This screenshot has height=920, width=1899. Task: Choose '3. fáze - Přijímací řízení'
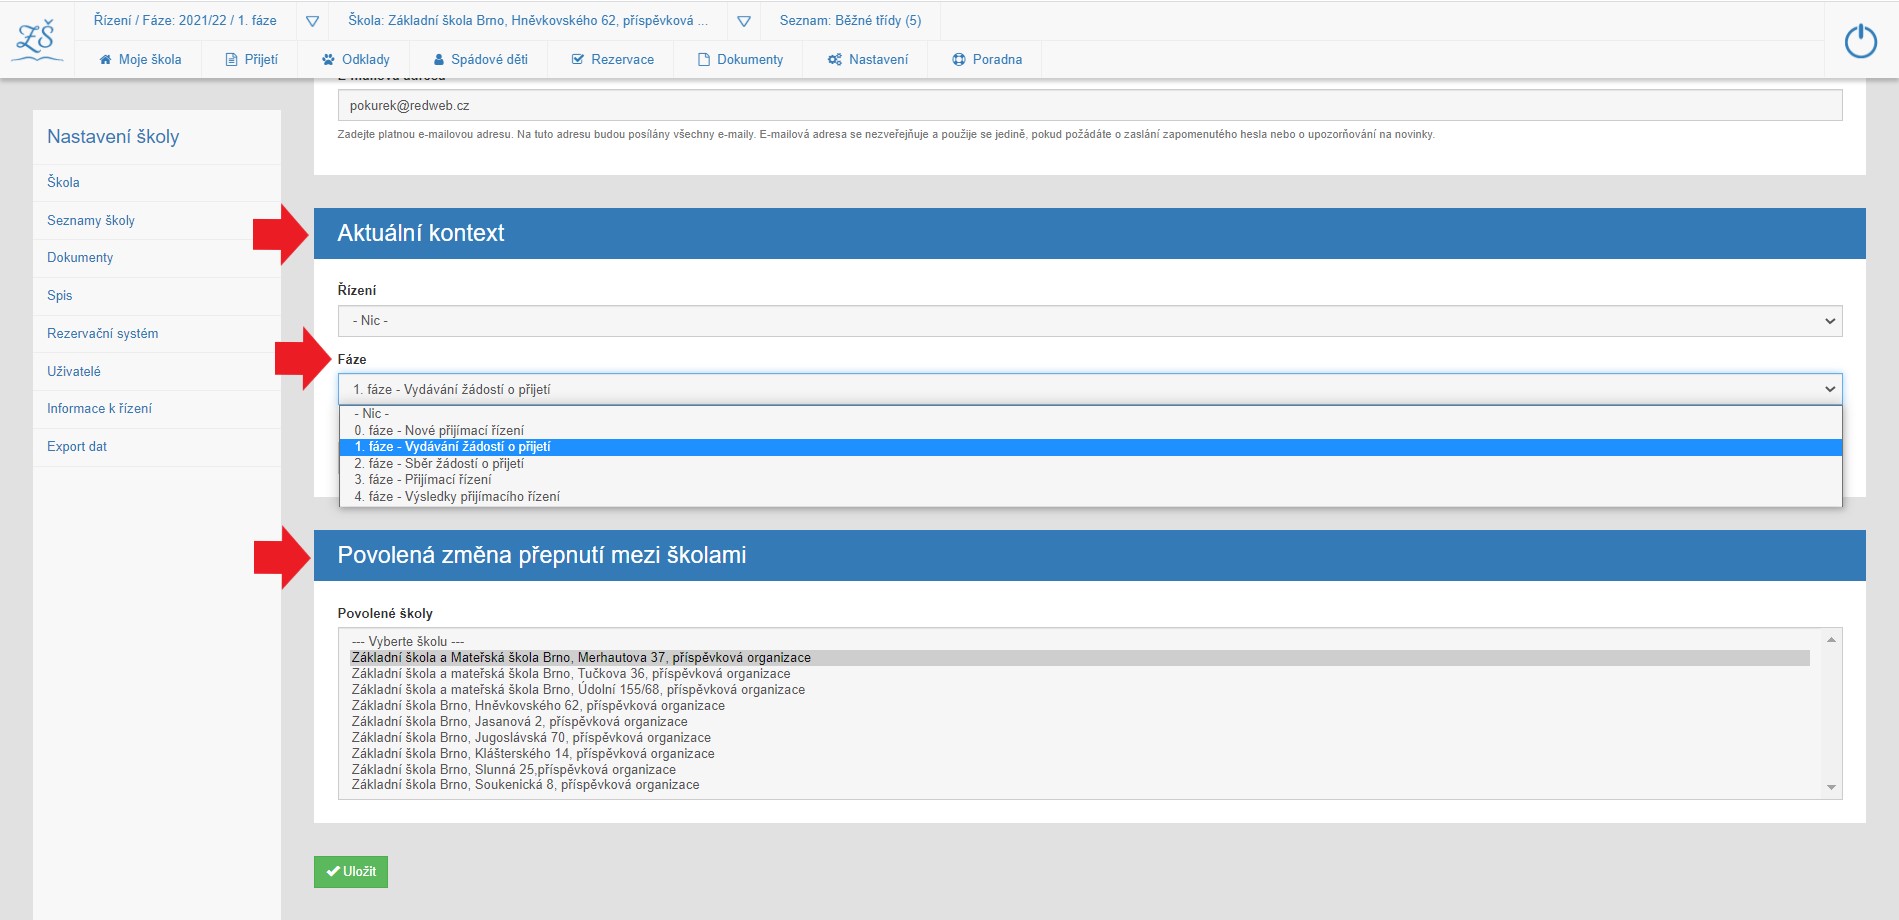click(1090, 480)
